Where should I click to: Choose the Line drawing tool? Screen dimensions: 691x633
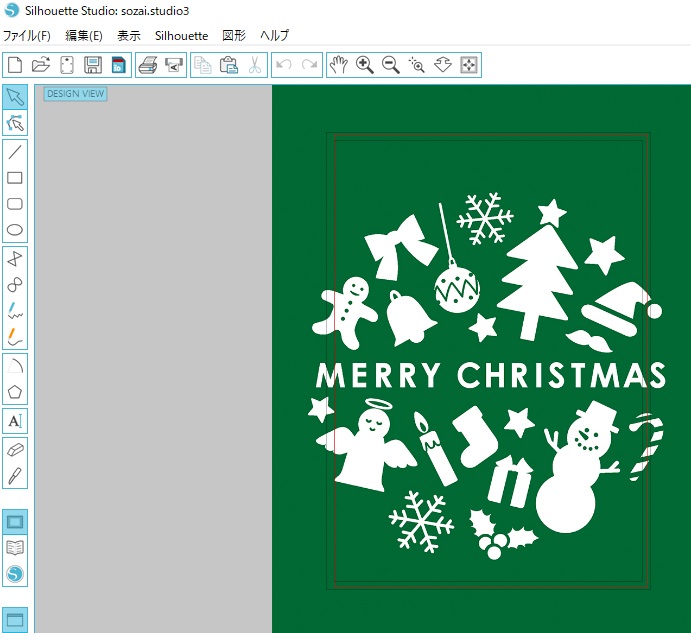coord(15,152)
